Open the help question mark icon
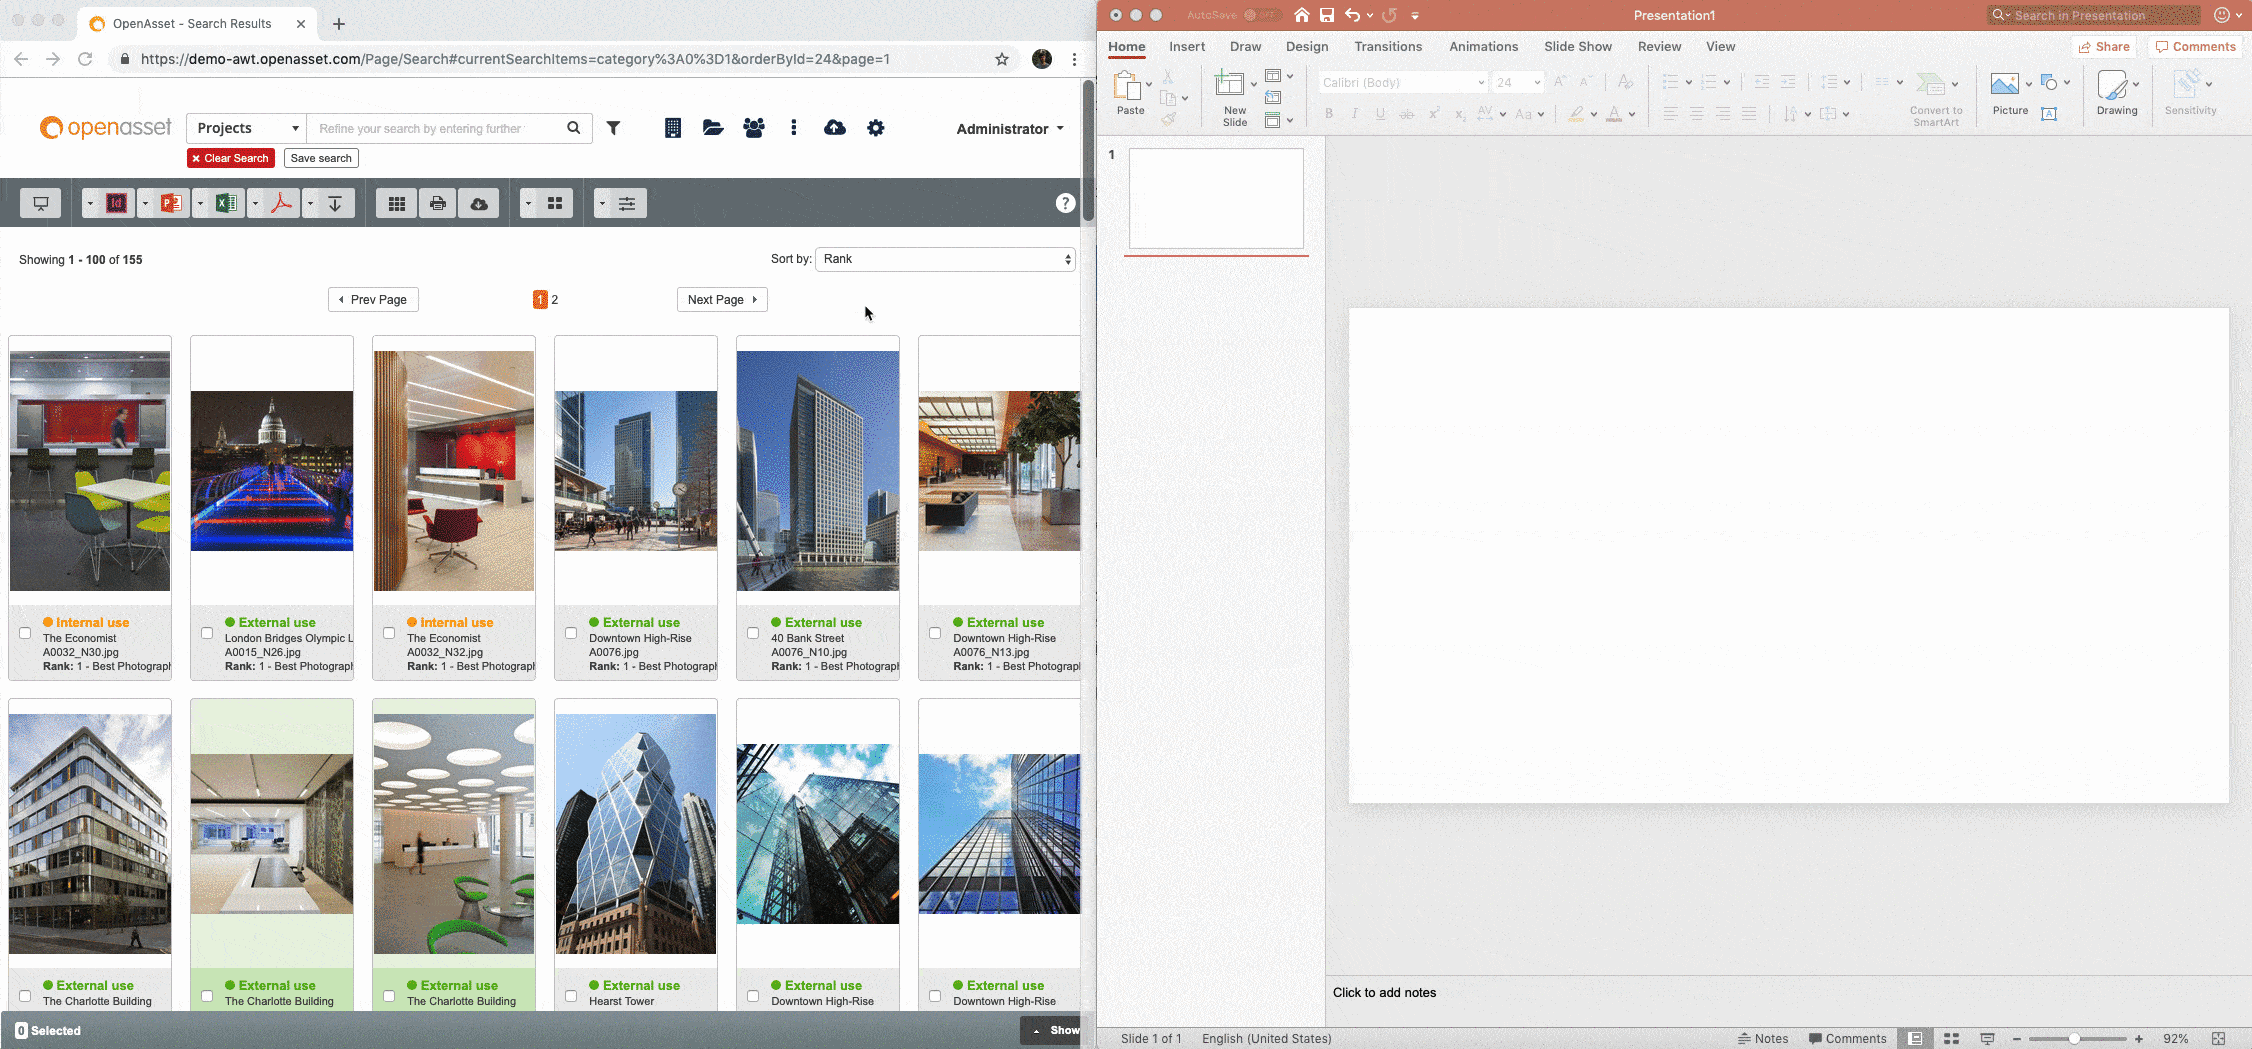This screenshot has height=1049, width=2252. coord(1065,203)
